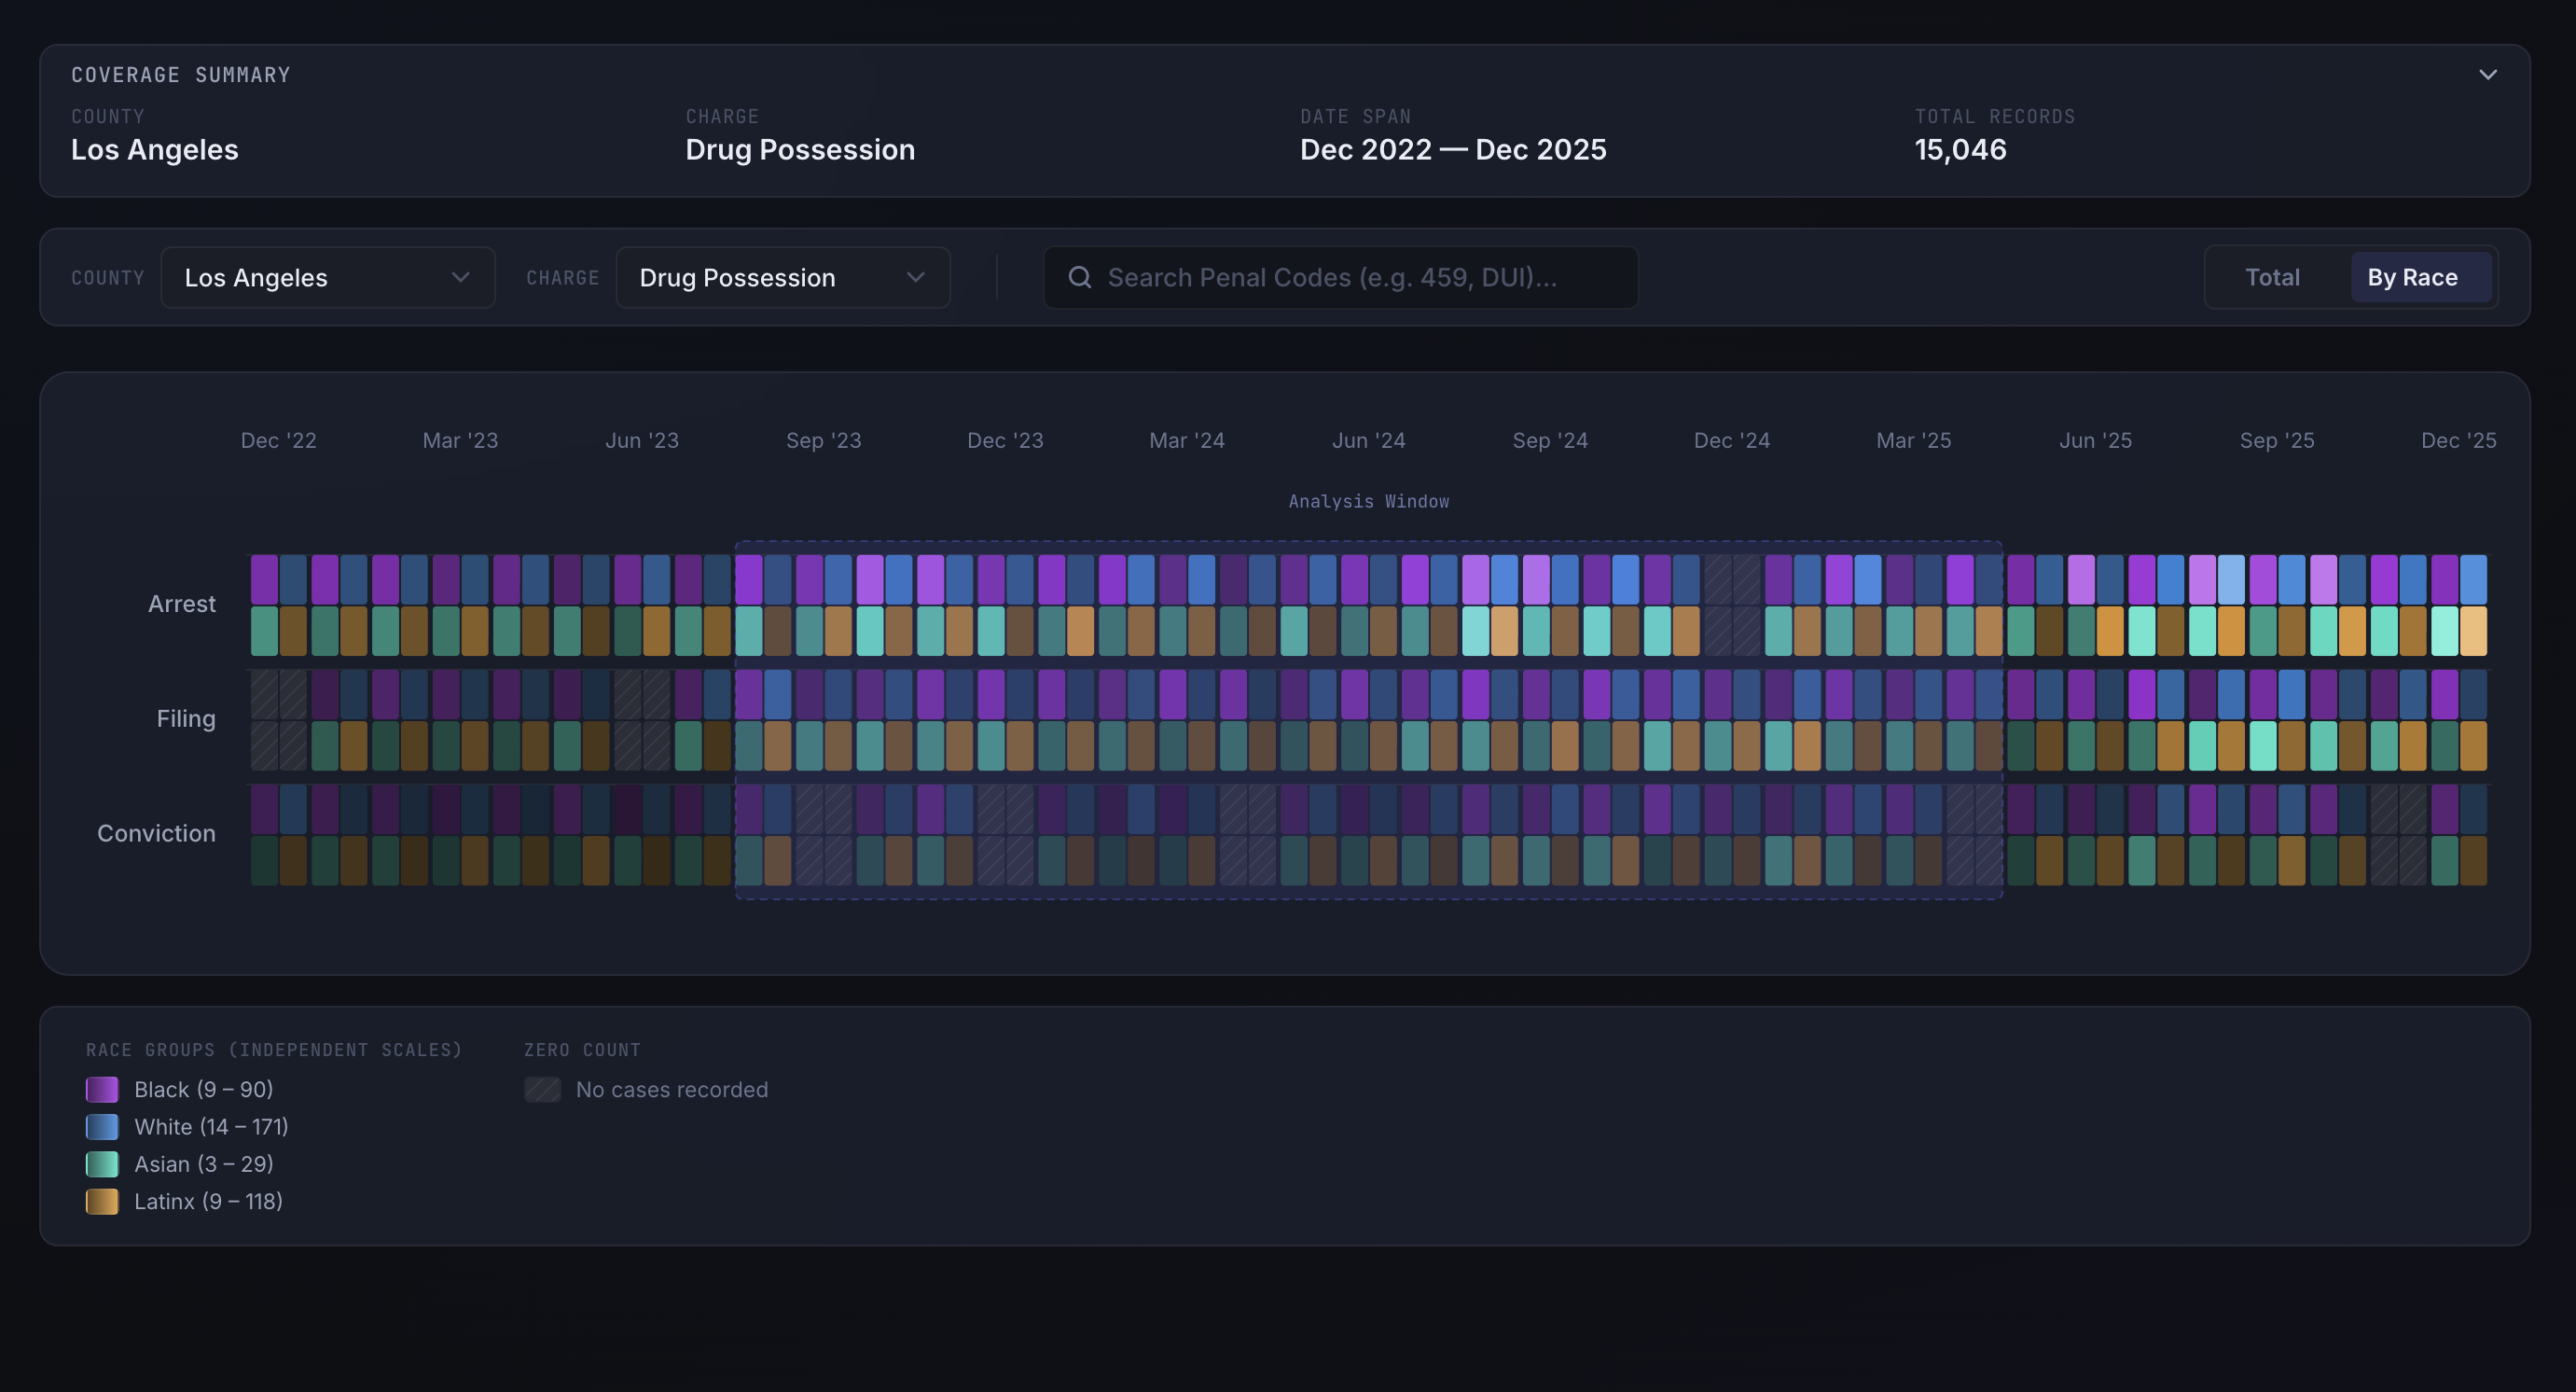This screenshot has height=1392, width=2576.
Task: Click the Asian race legend color swatch
Action: 102,1164
